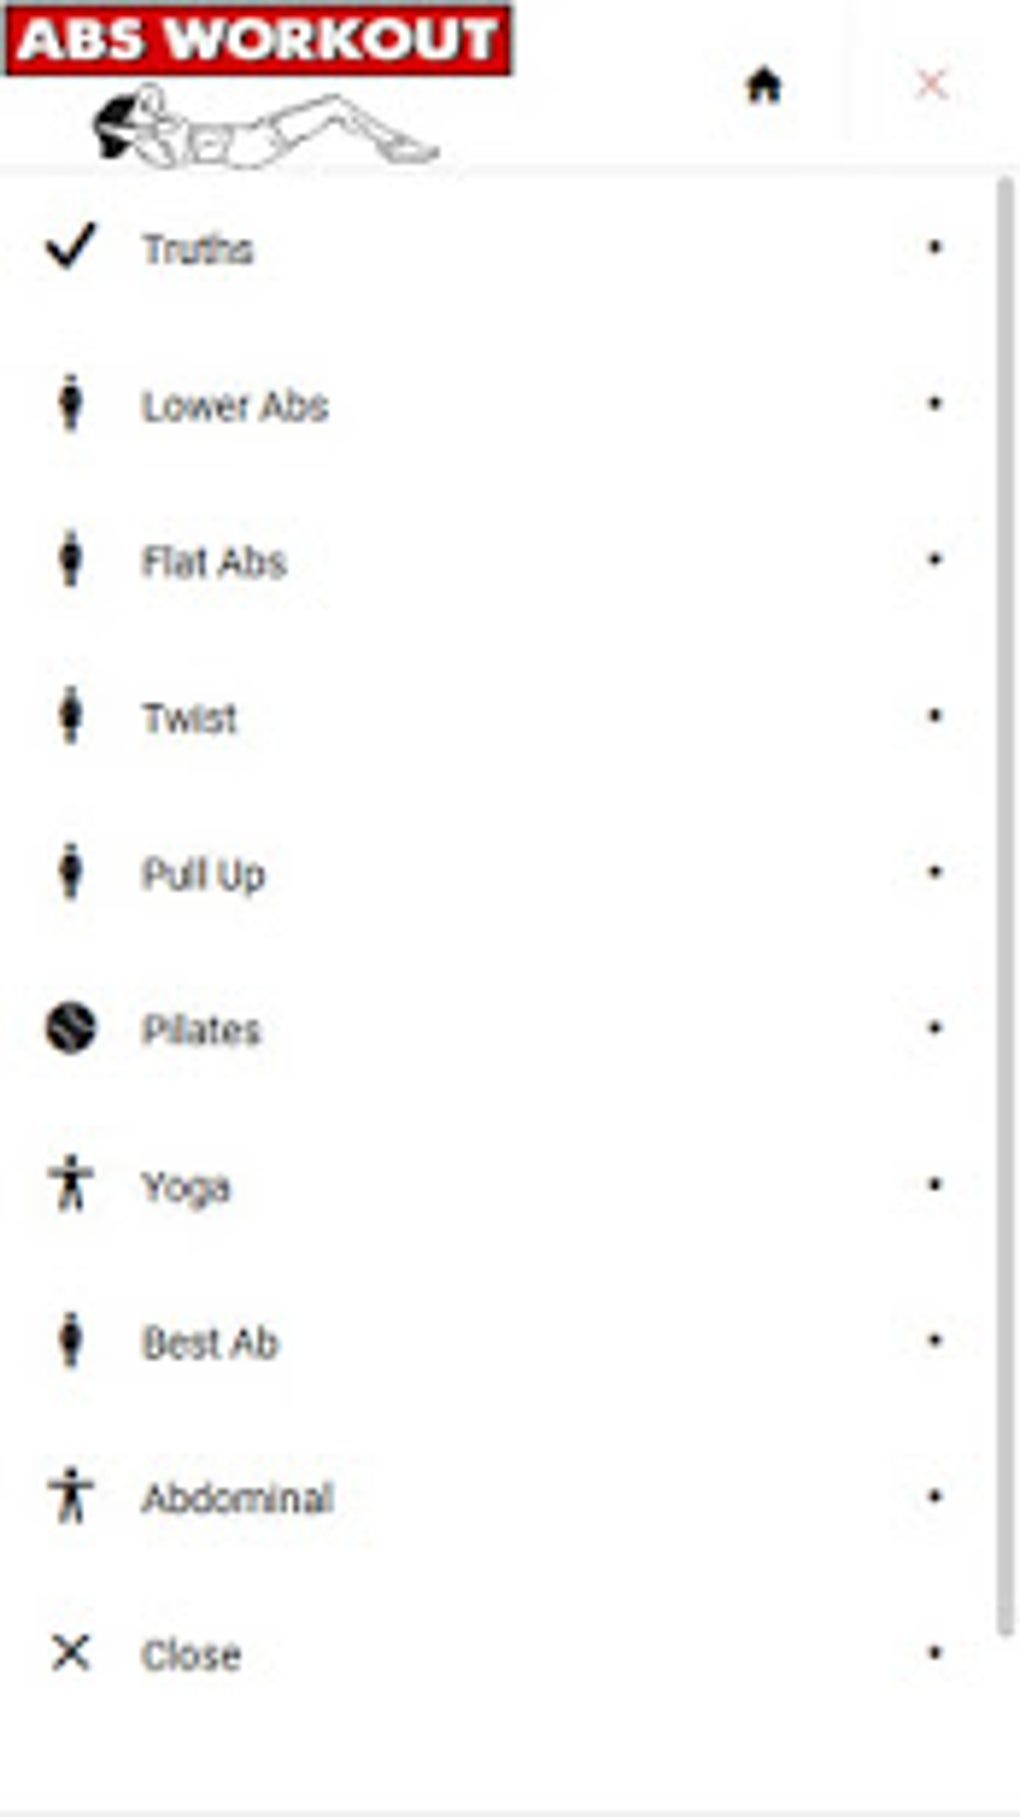Select the Lower Abs menu entry

point(235,407)
